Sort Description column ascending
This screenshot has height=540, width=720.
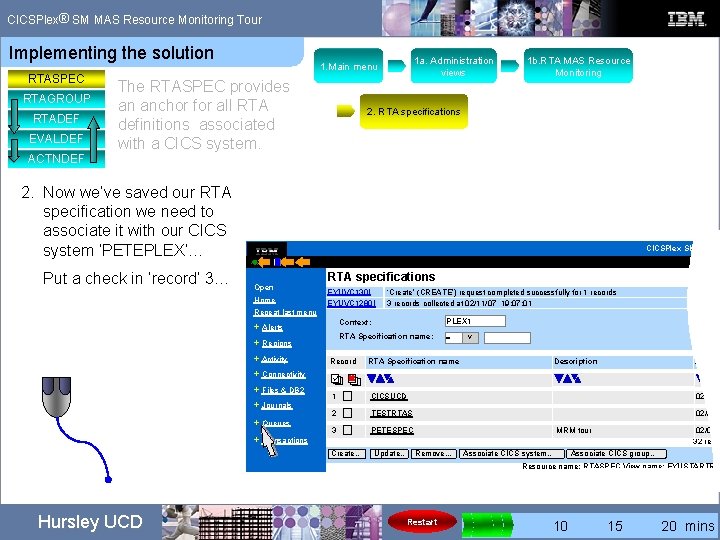click(568, 379)
